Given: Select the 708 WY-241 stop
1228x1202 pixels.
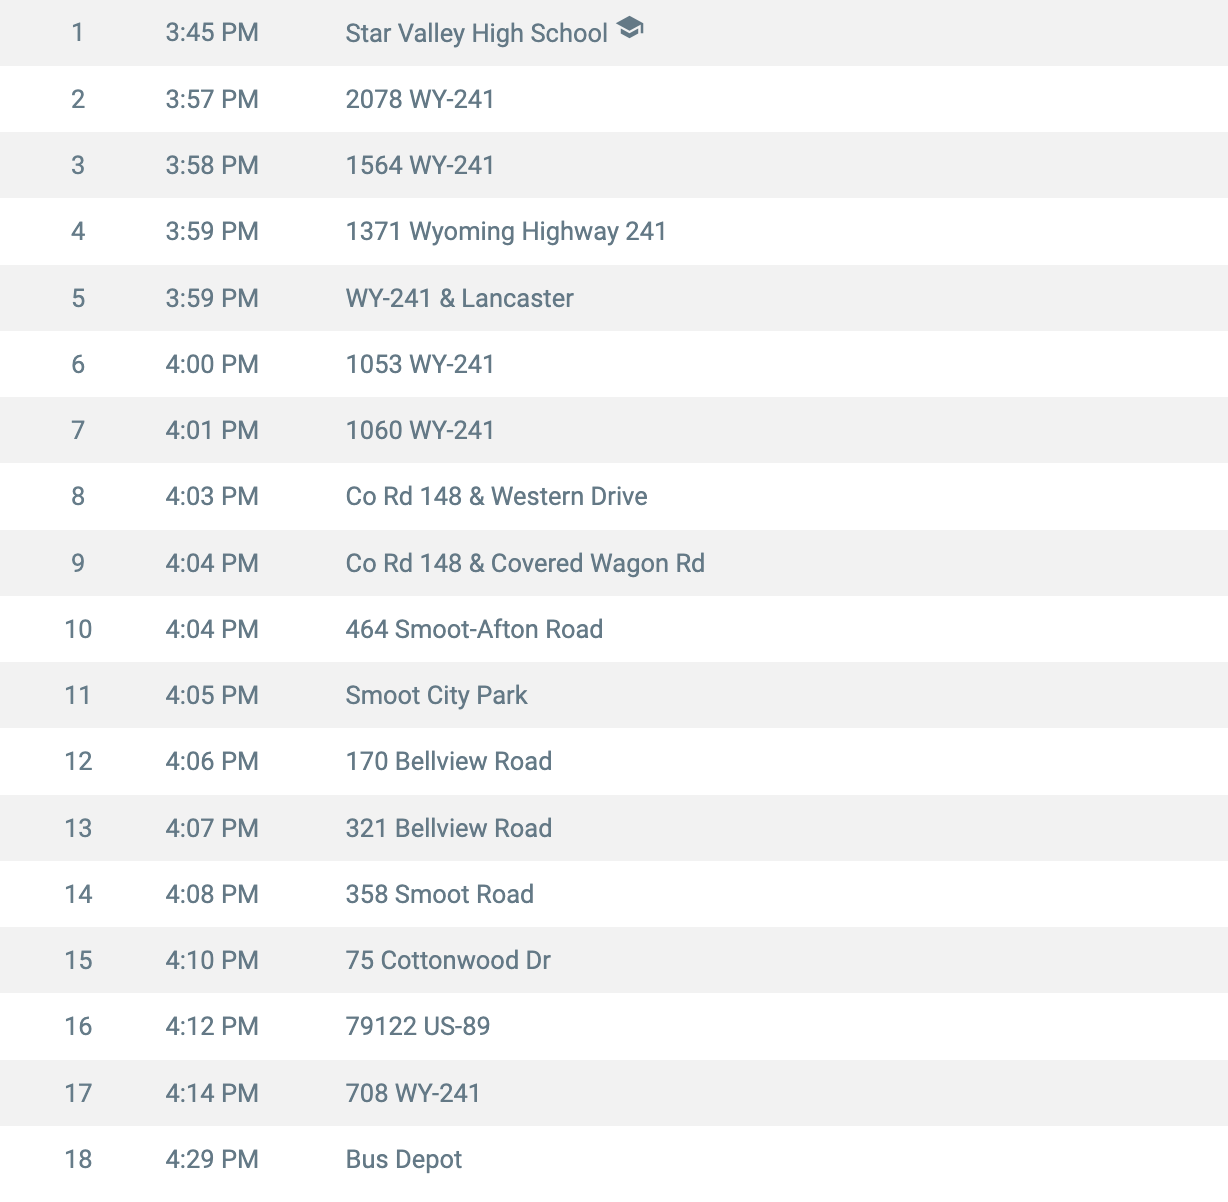Looking at the screenshot, I should 413,1093.
